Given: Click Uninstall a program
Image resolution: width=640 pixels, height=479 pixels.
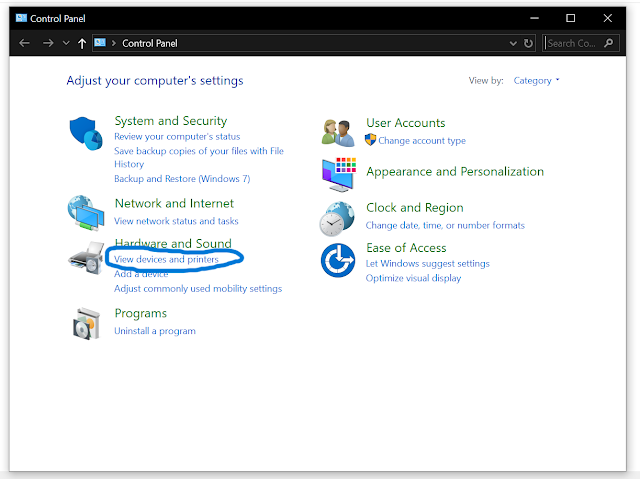Looking at the screenshot, I should [155, 330].
